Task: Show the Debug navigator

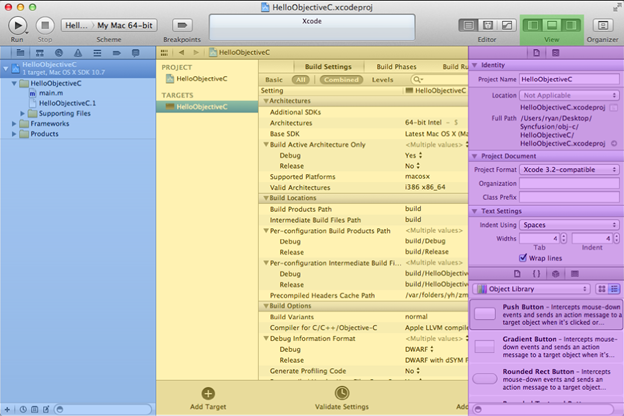Action: (97, 53)
